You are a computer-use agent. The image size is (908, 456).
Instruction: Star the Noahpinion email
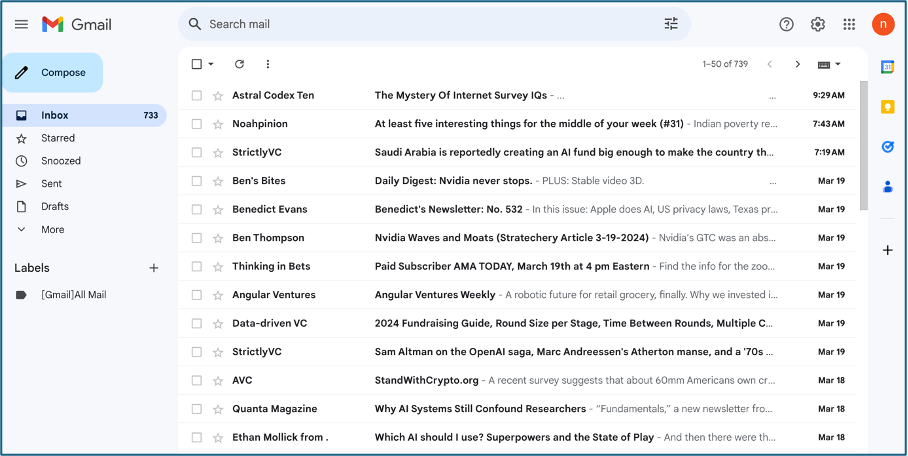tap(218, 124)
